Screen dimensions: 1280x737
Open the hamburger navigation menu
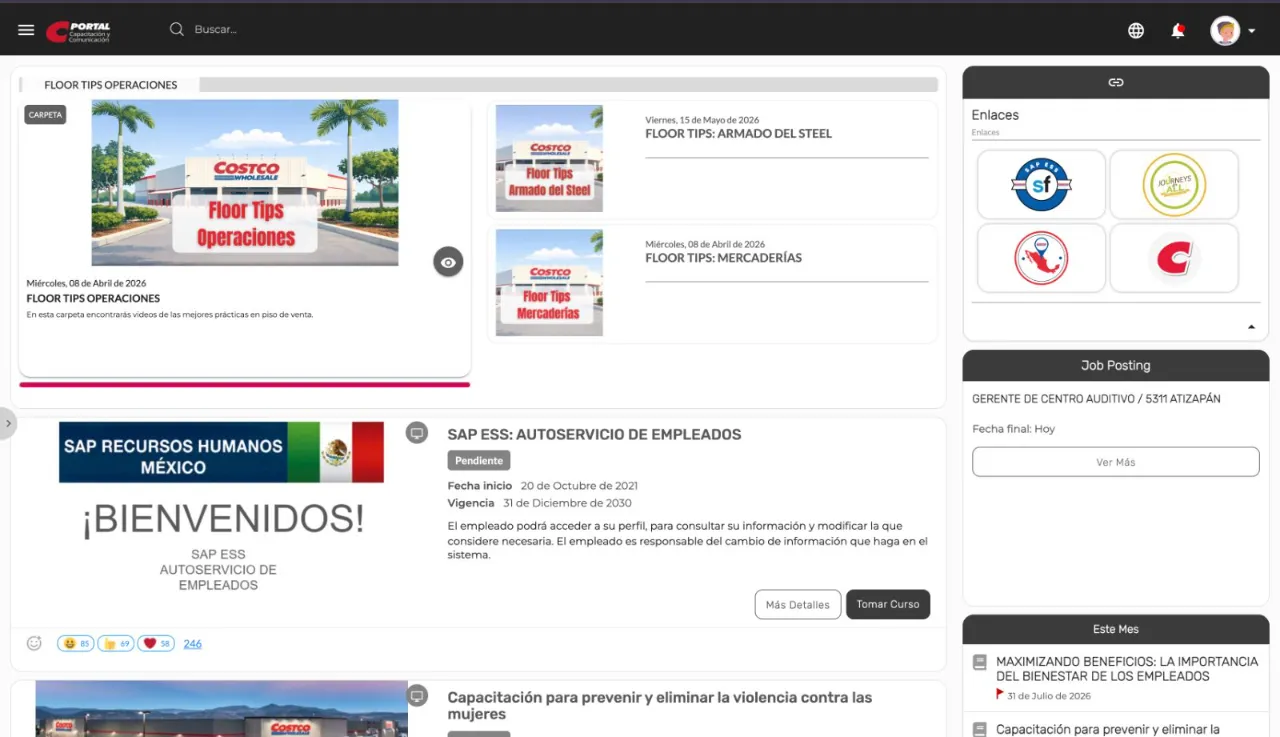[x=26, y=30]
